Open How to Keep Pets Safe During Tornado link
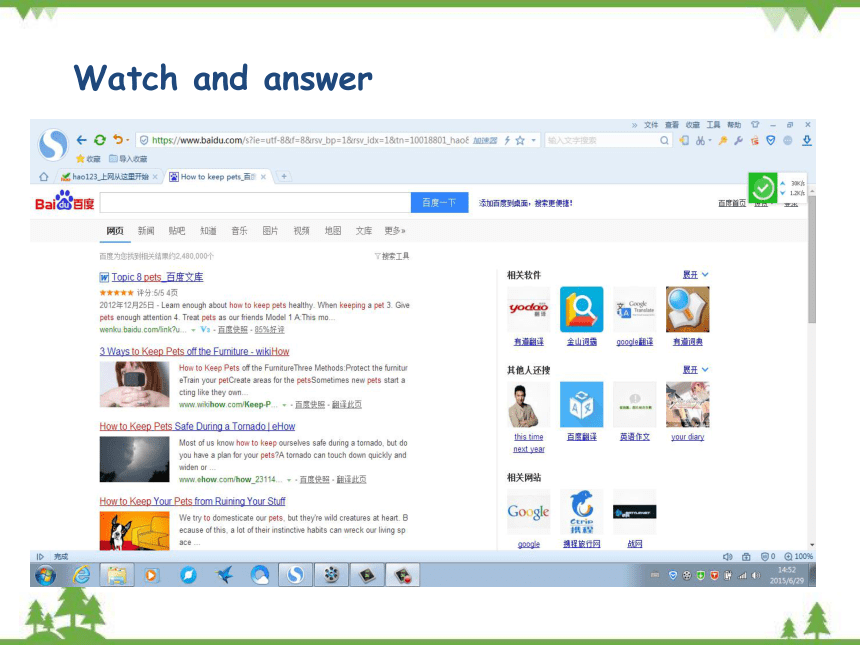This screenshot has height=645, width=860. pos(197,426)
